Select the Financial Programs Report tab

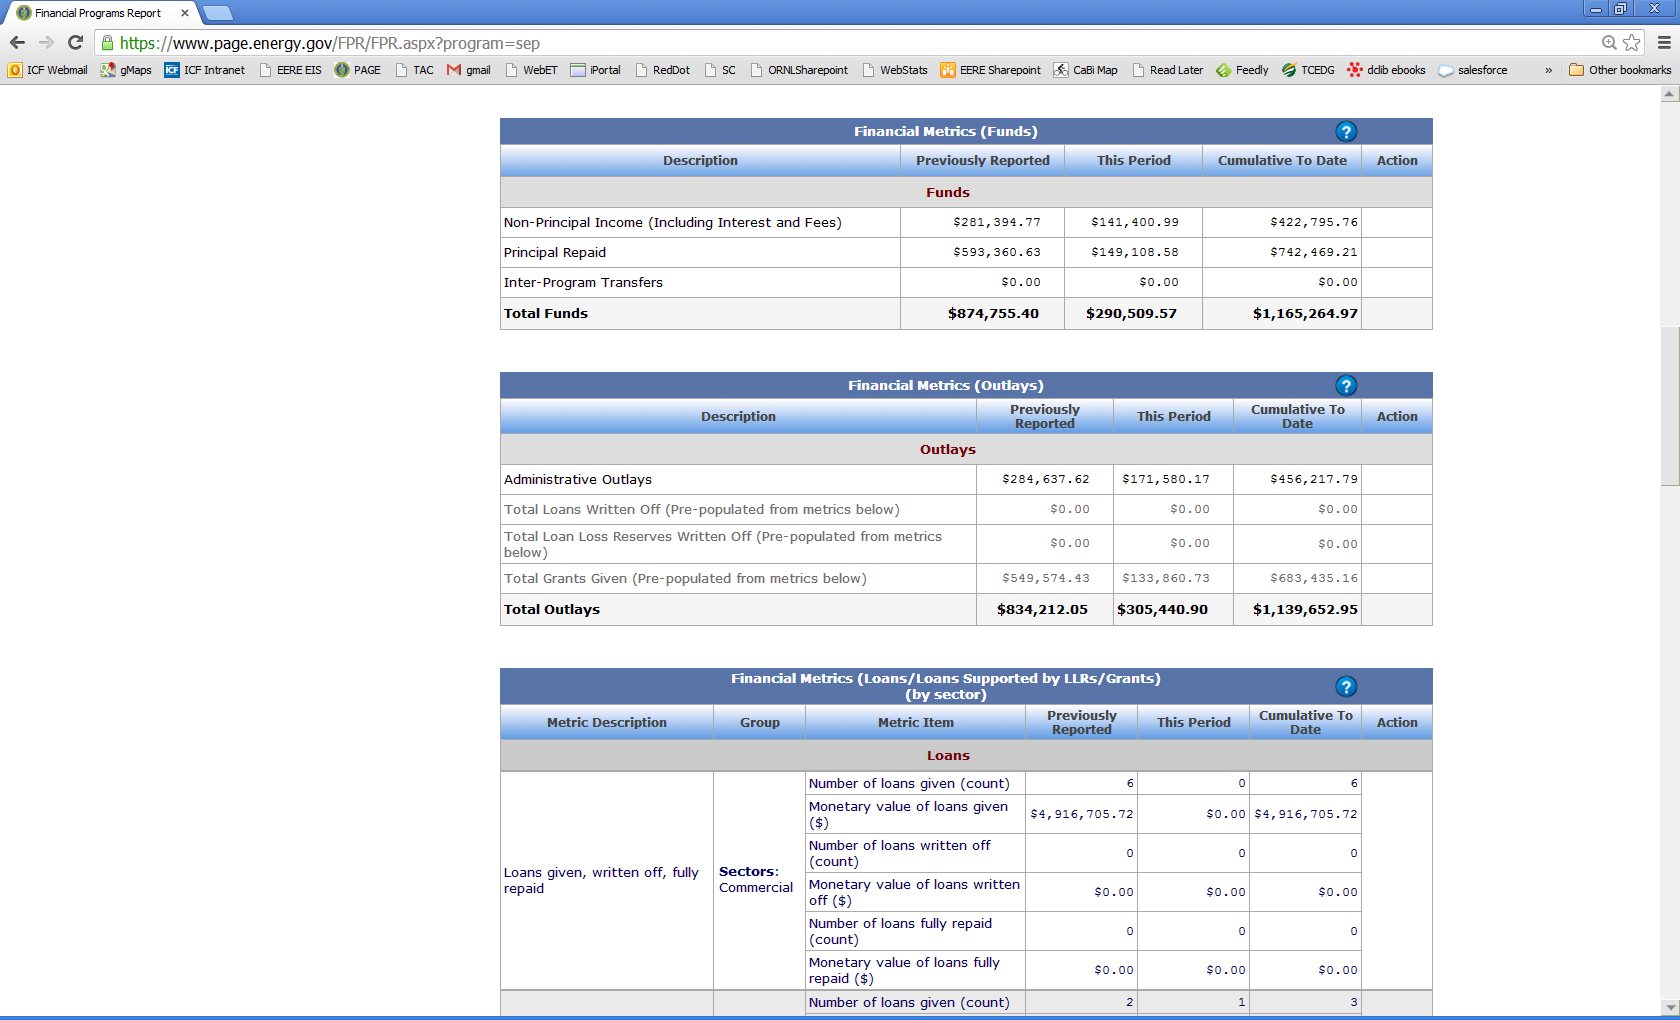(97, 13)
